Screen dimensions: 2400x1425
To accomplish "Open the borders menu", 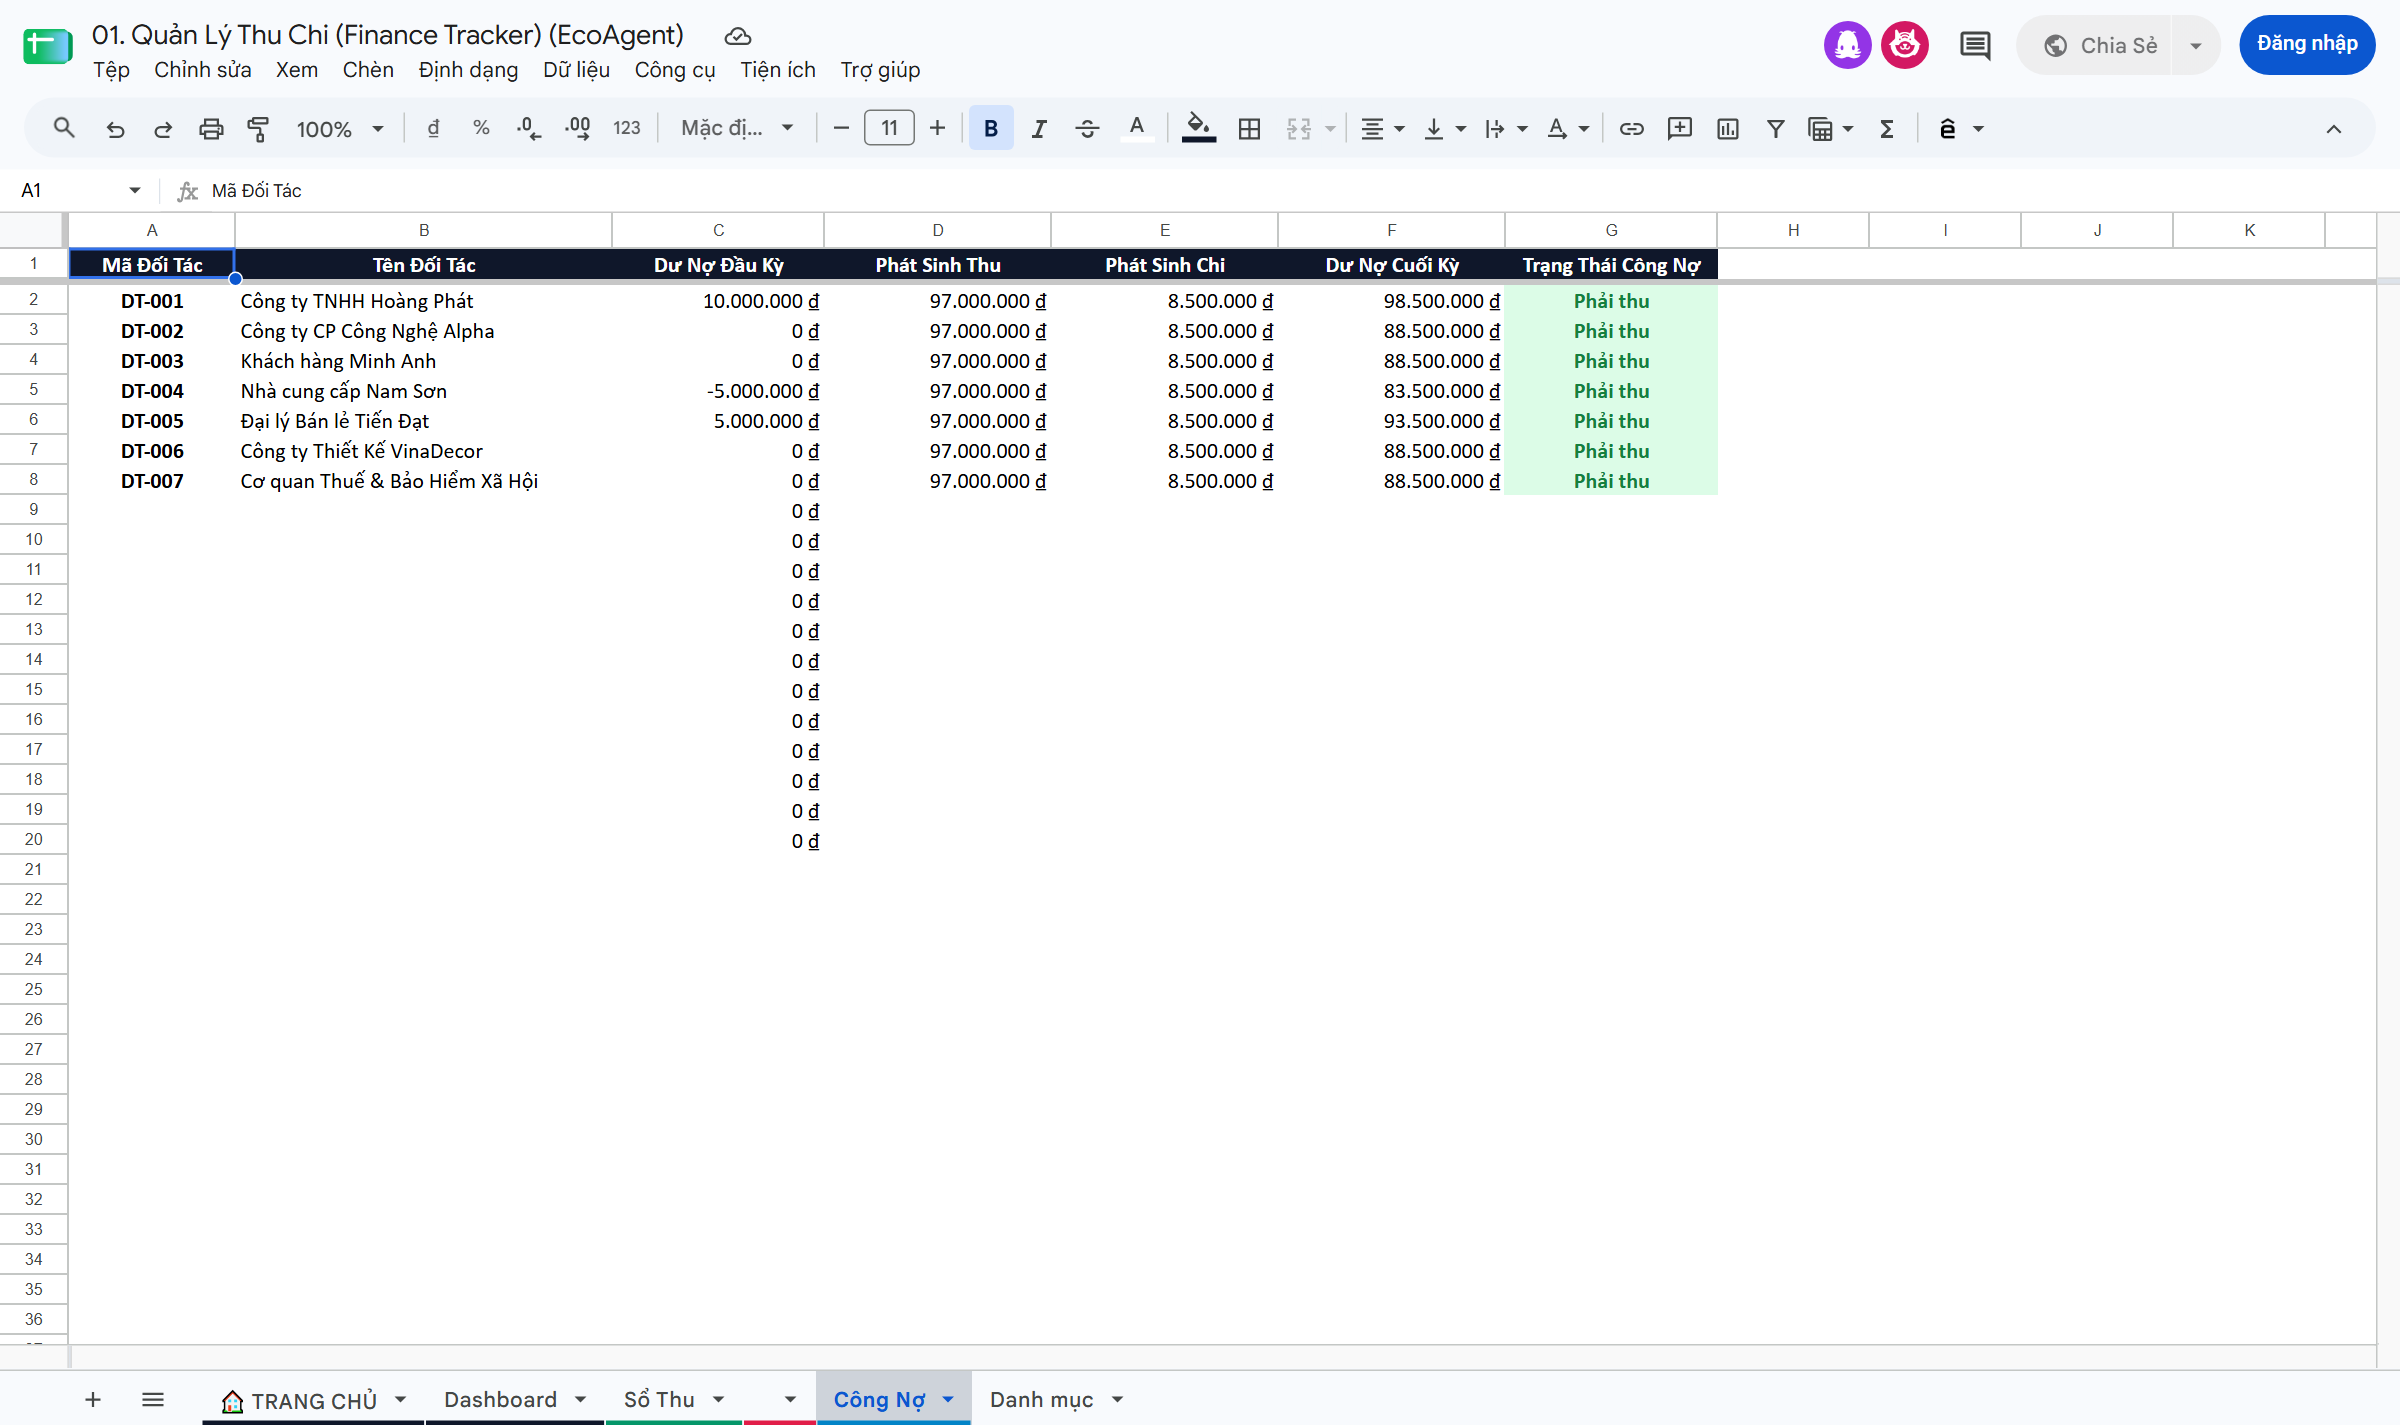I will pos(1249,128).
